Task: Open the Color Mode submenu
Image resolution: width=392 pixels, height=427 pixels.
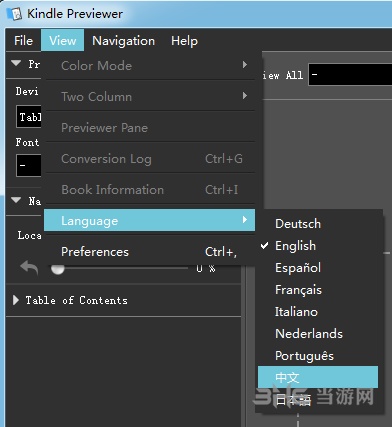Action: pos(150,65)
